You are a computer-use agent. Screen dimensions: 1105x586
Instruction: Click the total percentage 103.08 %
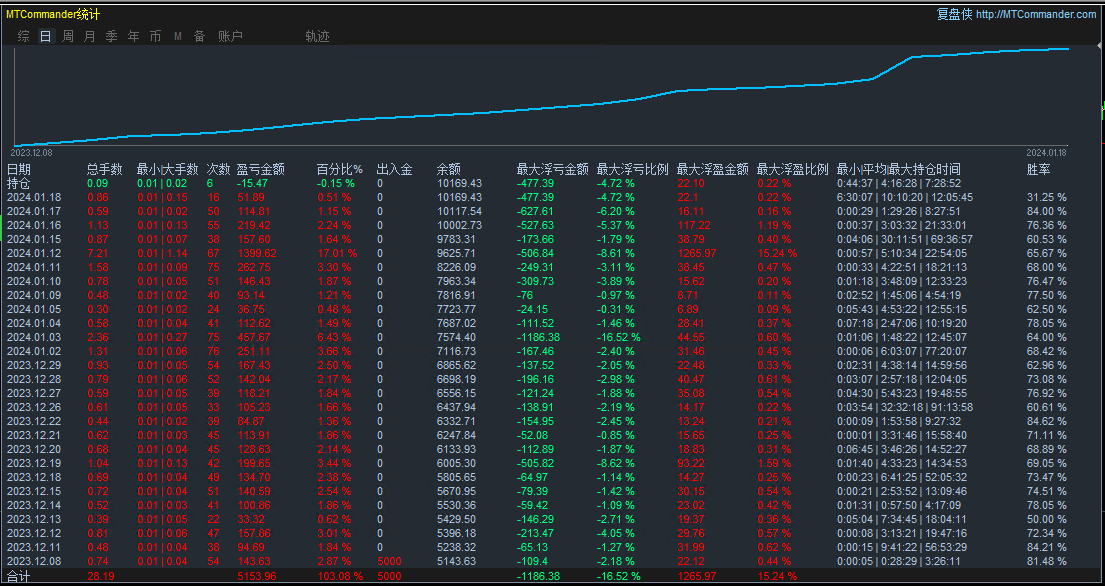coord(340,576)
